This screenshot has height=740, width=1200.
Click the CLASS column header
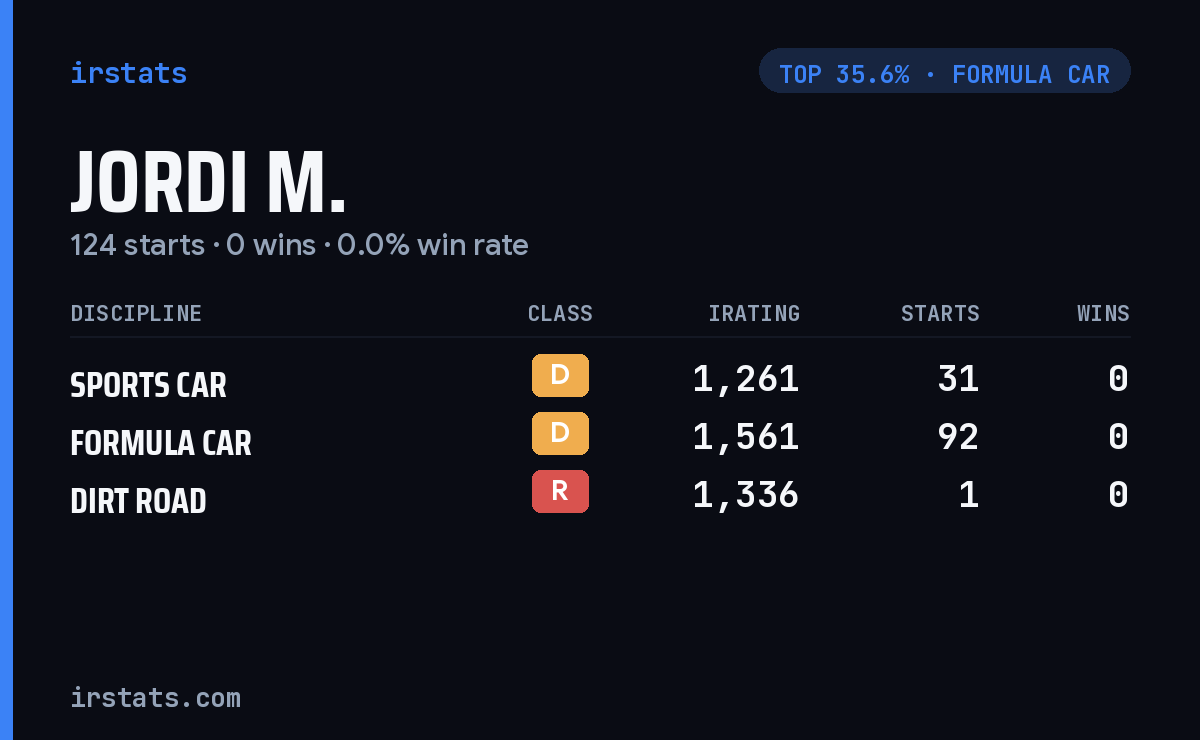(x=560, y=313)
